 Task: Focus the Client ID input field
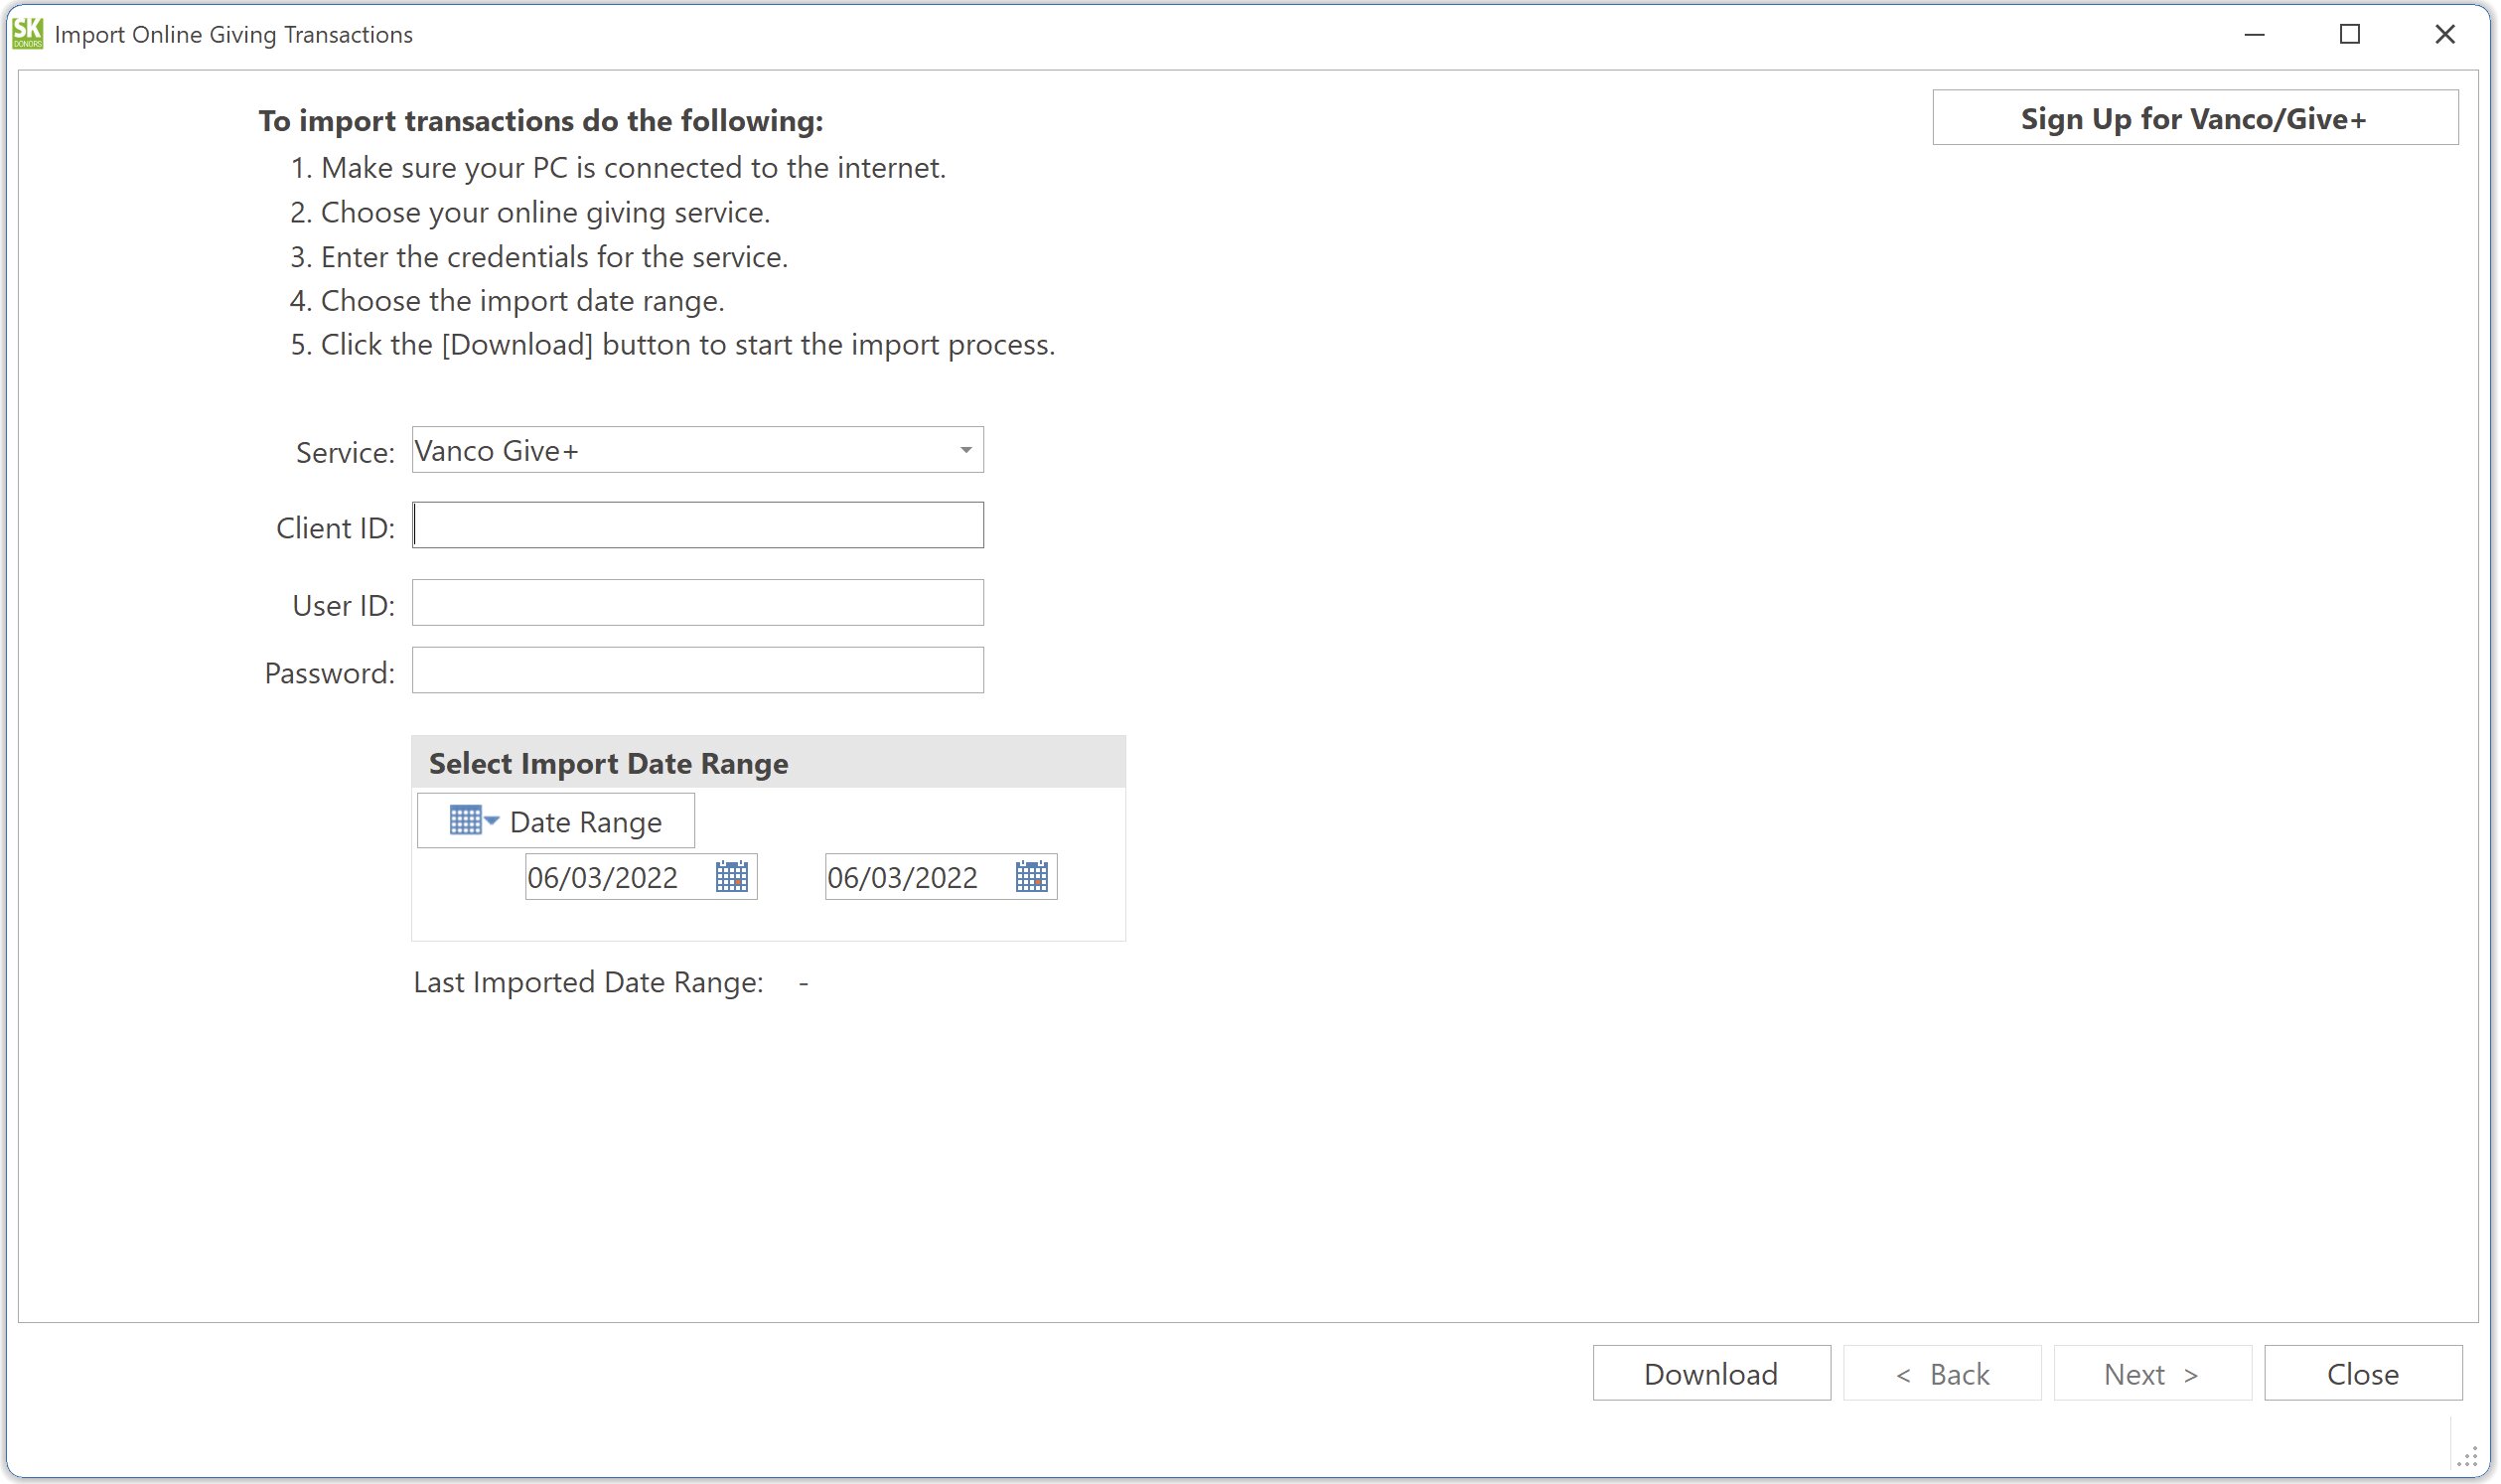pos(697,525)
